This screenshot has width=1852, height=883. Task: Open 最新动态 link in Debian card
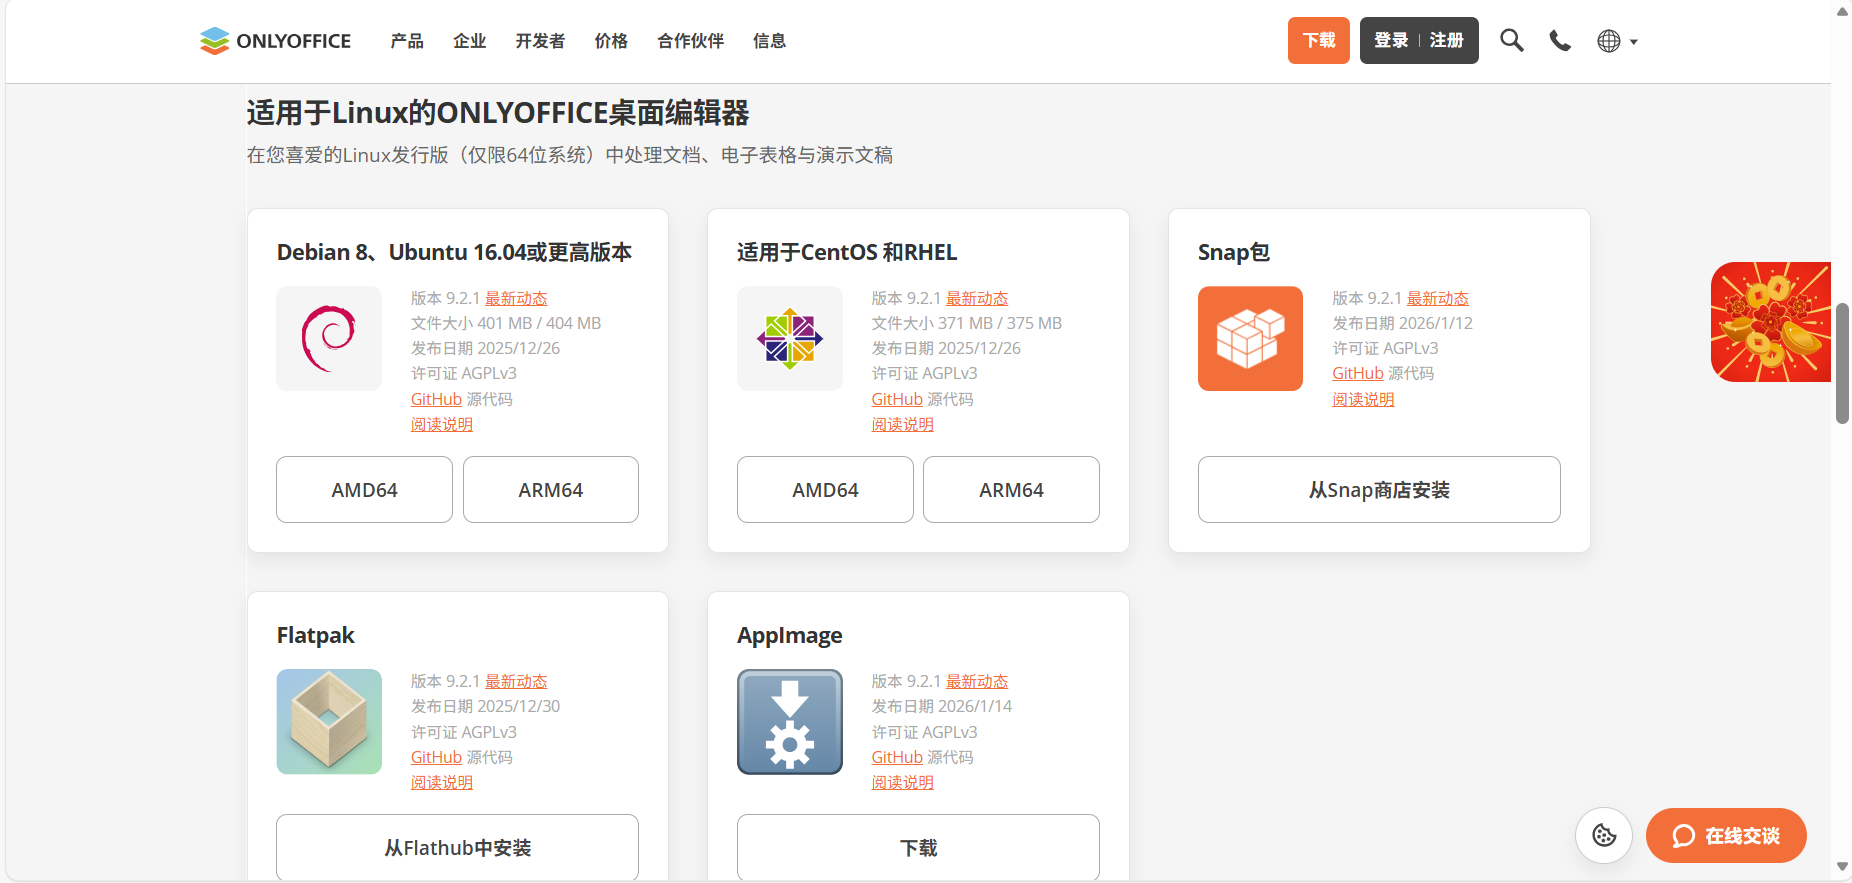(516, 298)
